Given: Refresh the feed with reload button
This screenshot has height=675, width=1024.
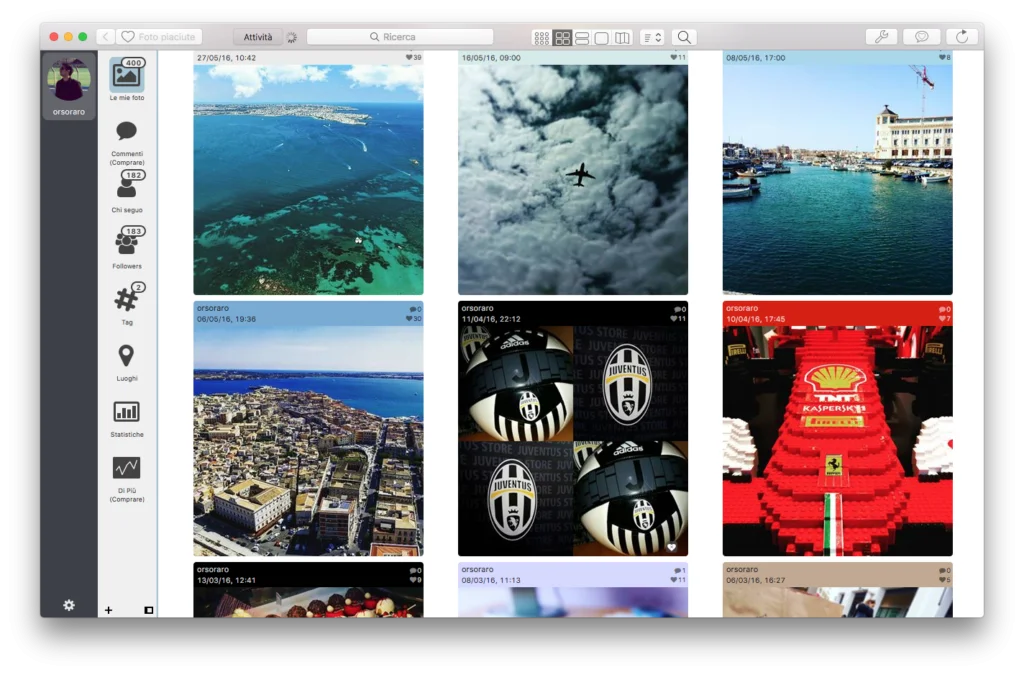Looking at the screenshot, I should [962, 37].
